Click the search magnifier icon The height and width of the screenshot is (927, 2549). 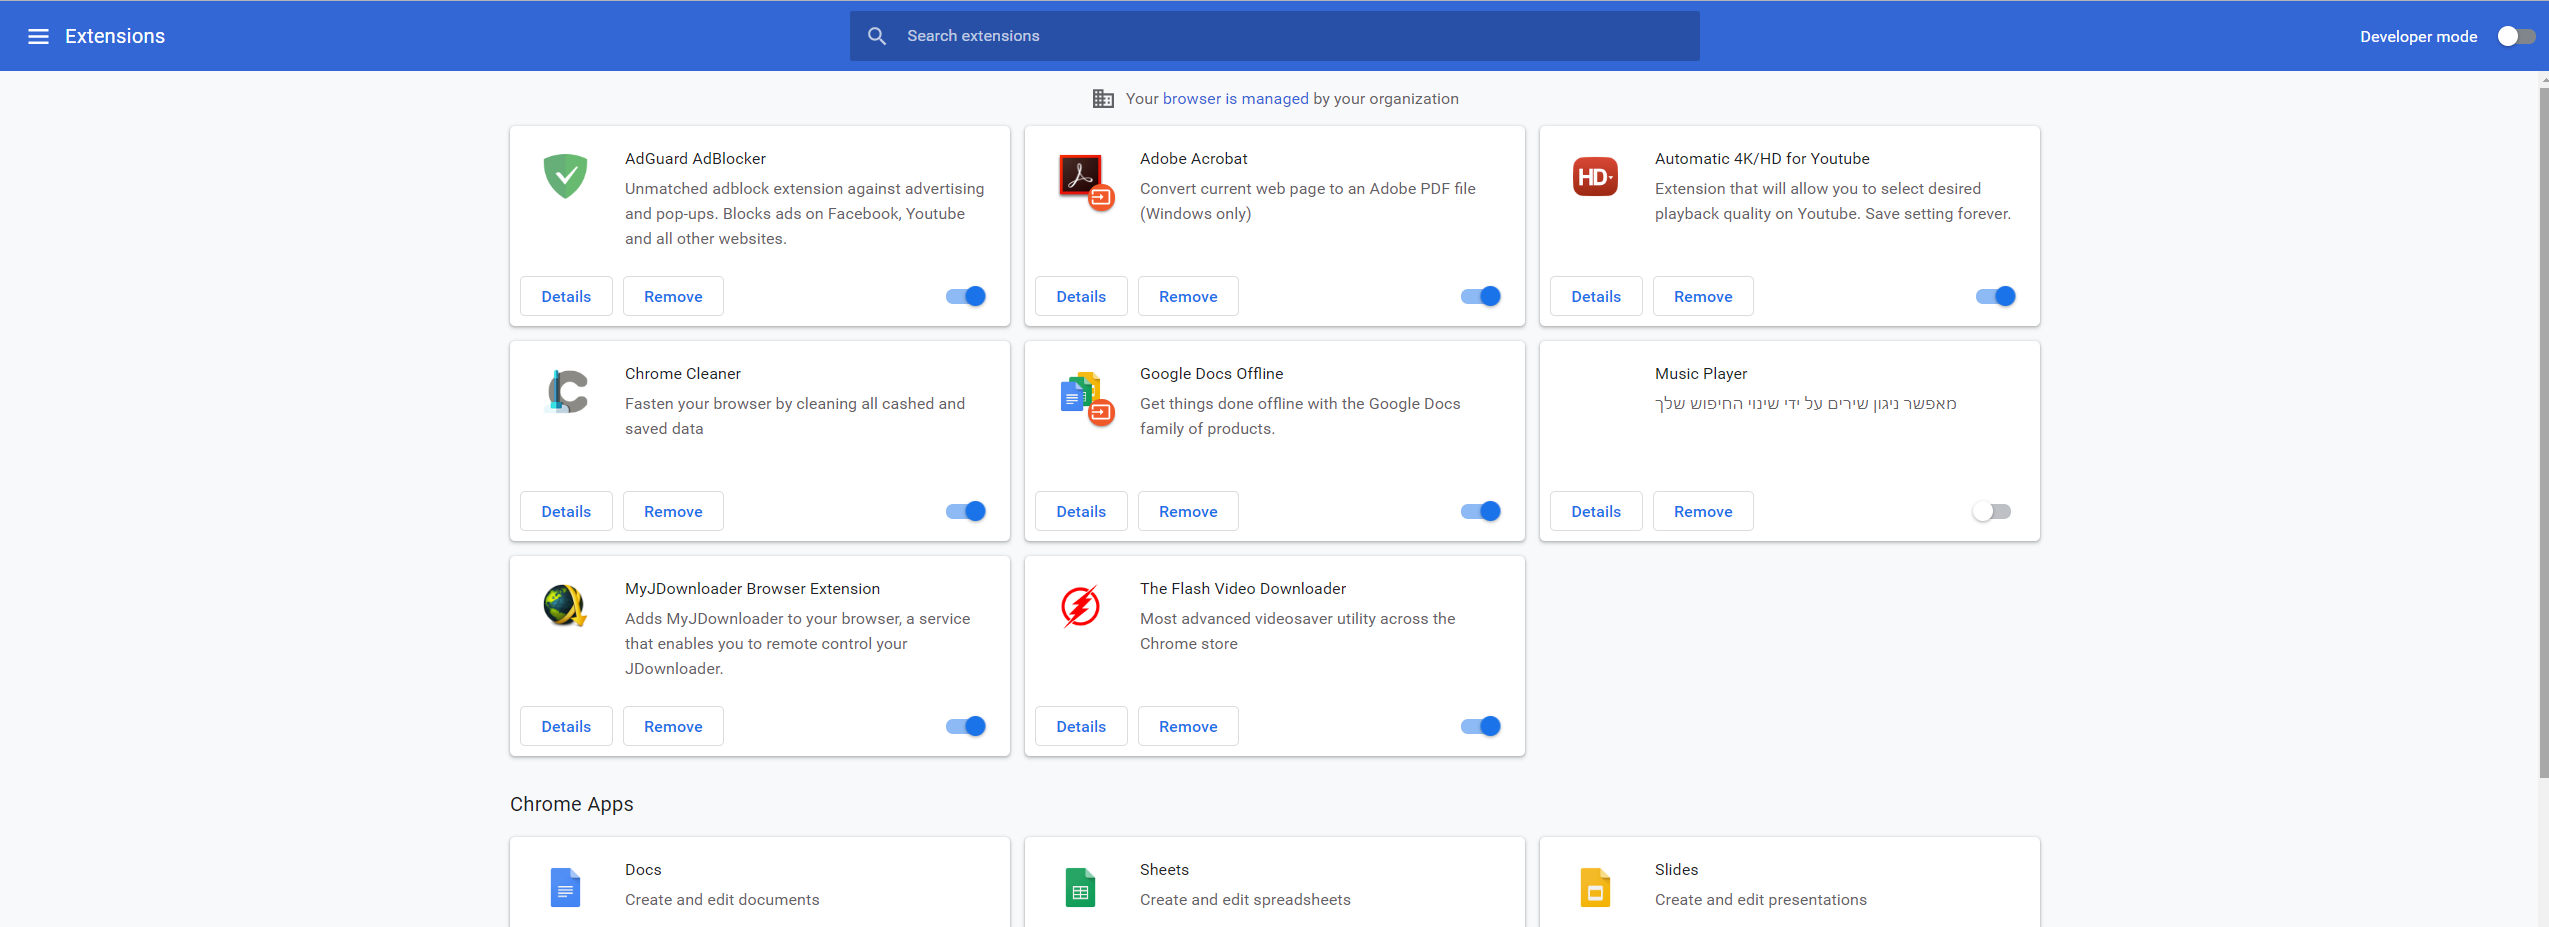877,36
